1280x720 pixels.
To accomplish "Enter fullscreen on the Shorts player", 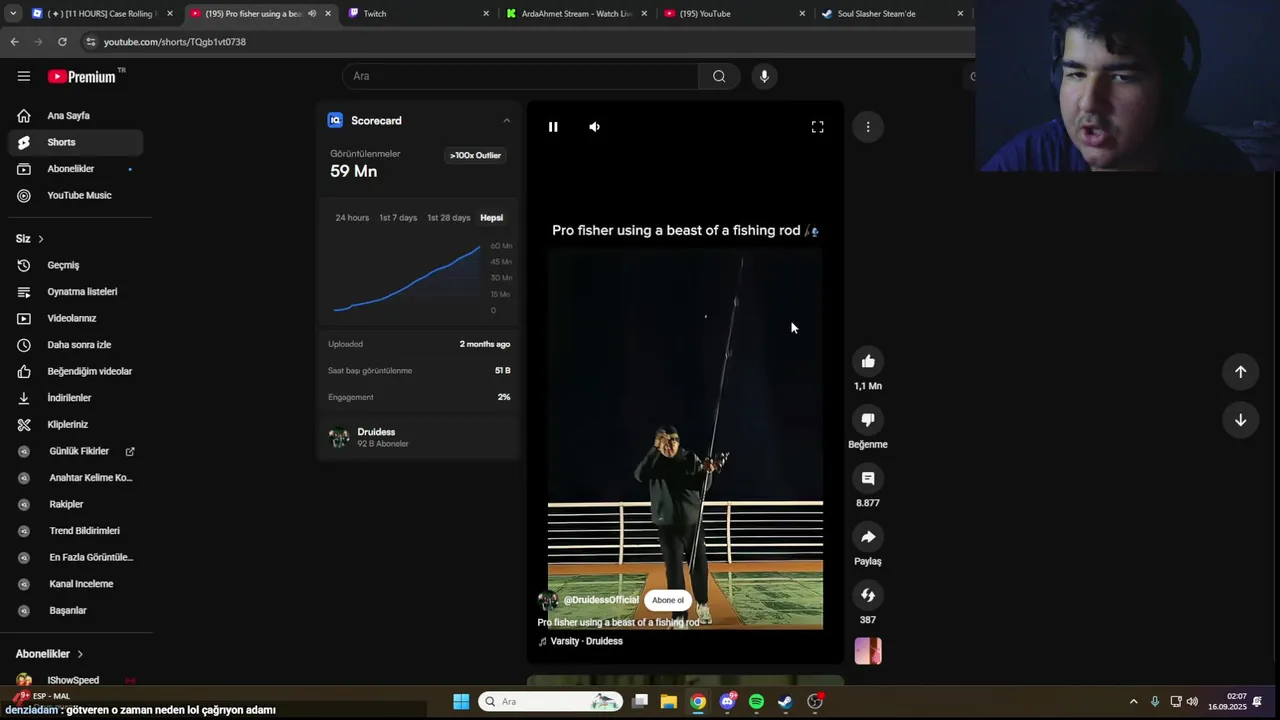I will tap(817, 127).
